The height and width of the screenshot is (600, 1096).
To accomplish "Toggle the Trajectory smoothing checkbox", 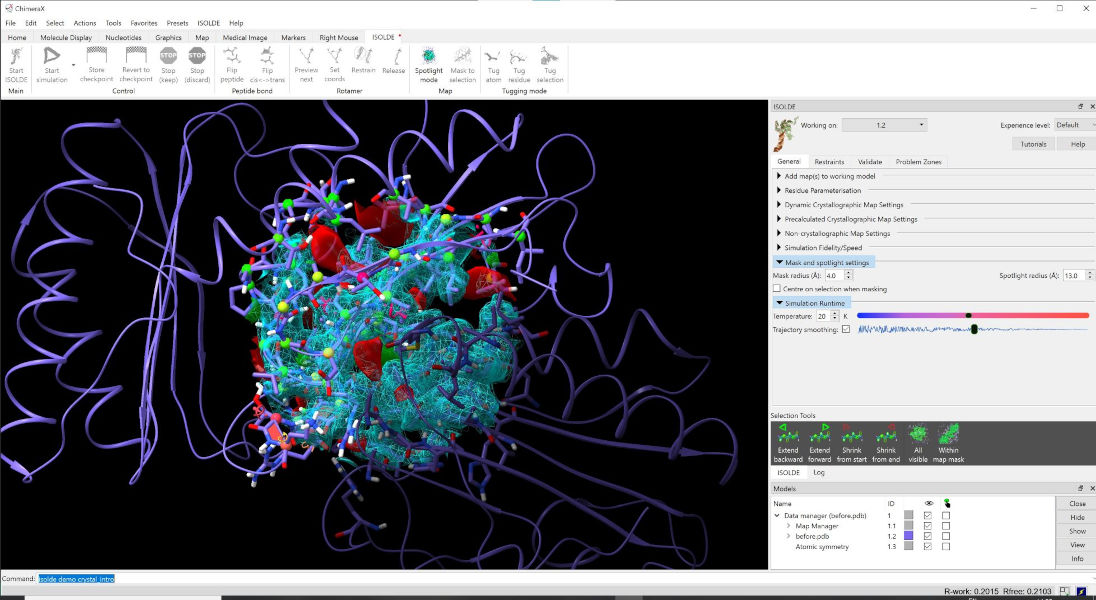I will pos(846,329).
